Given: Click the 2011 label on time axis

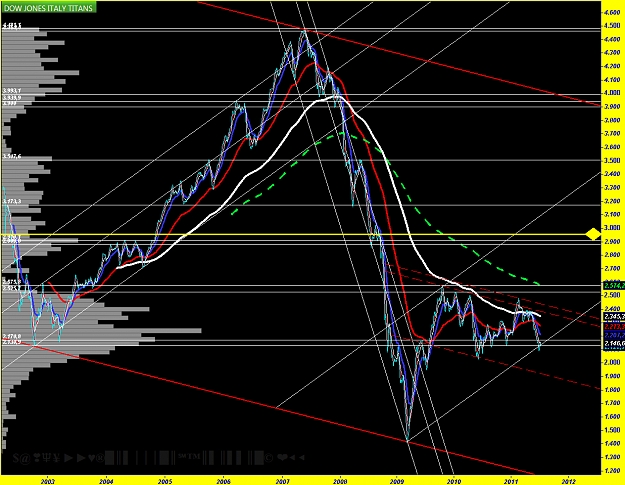Looking at the screenshot, I should (511, 481).
